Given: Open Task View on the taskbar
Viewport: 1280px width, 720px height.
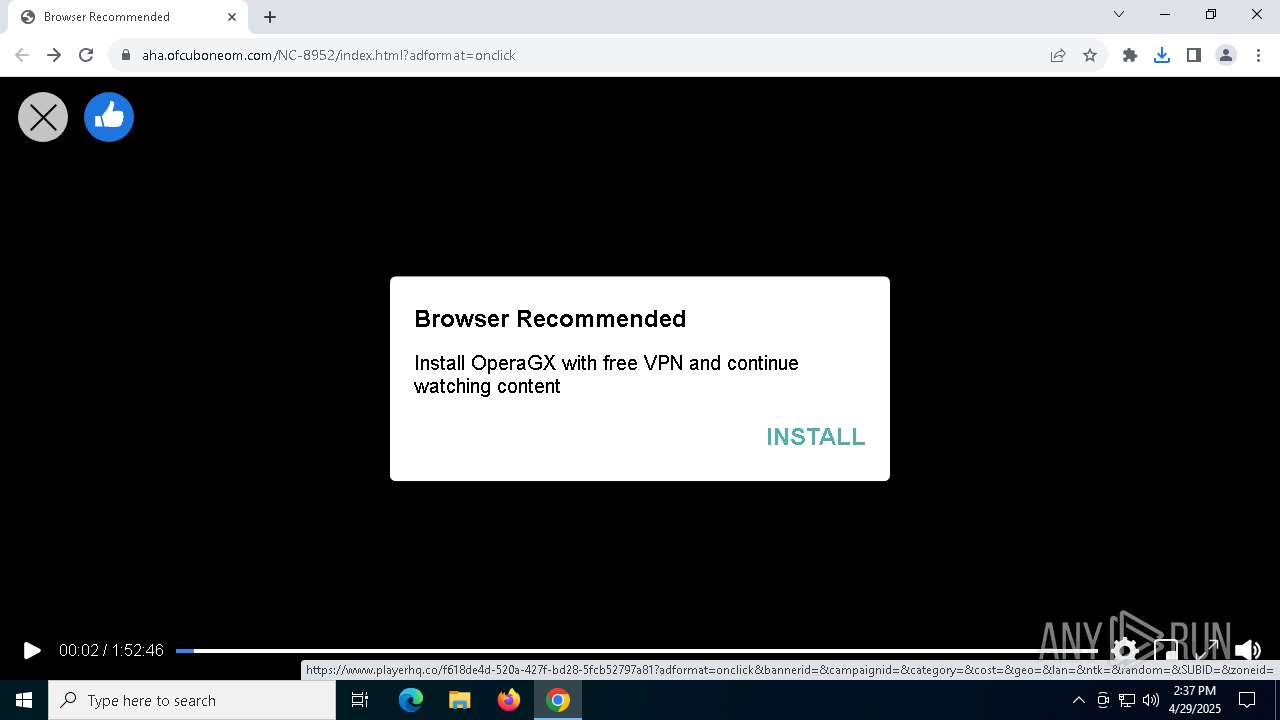Looking at the screenshot, I should pyautogui.click(x=360, y=700).
